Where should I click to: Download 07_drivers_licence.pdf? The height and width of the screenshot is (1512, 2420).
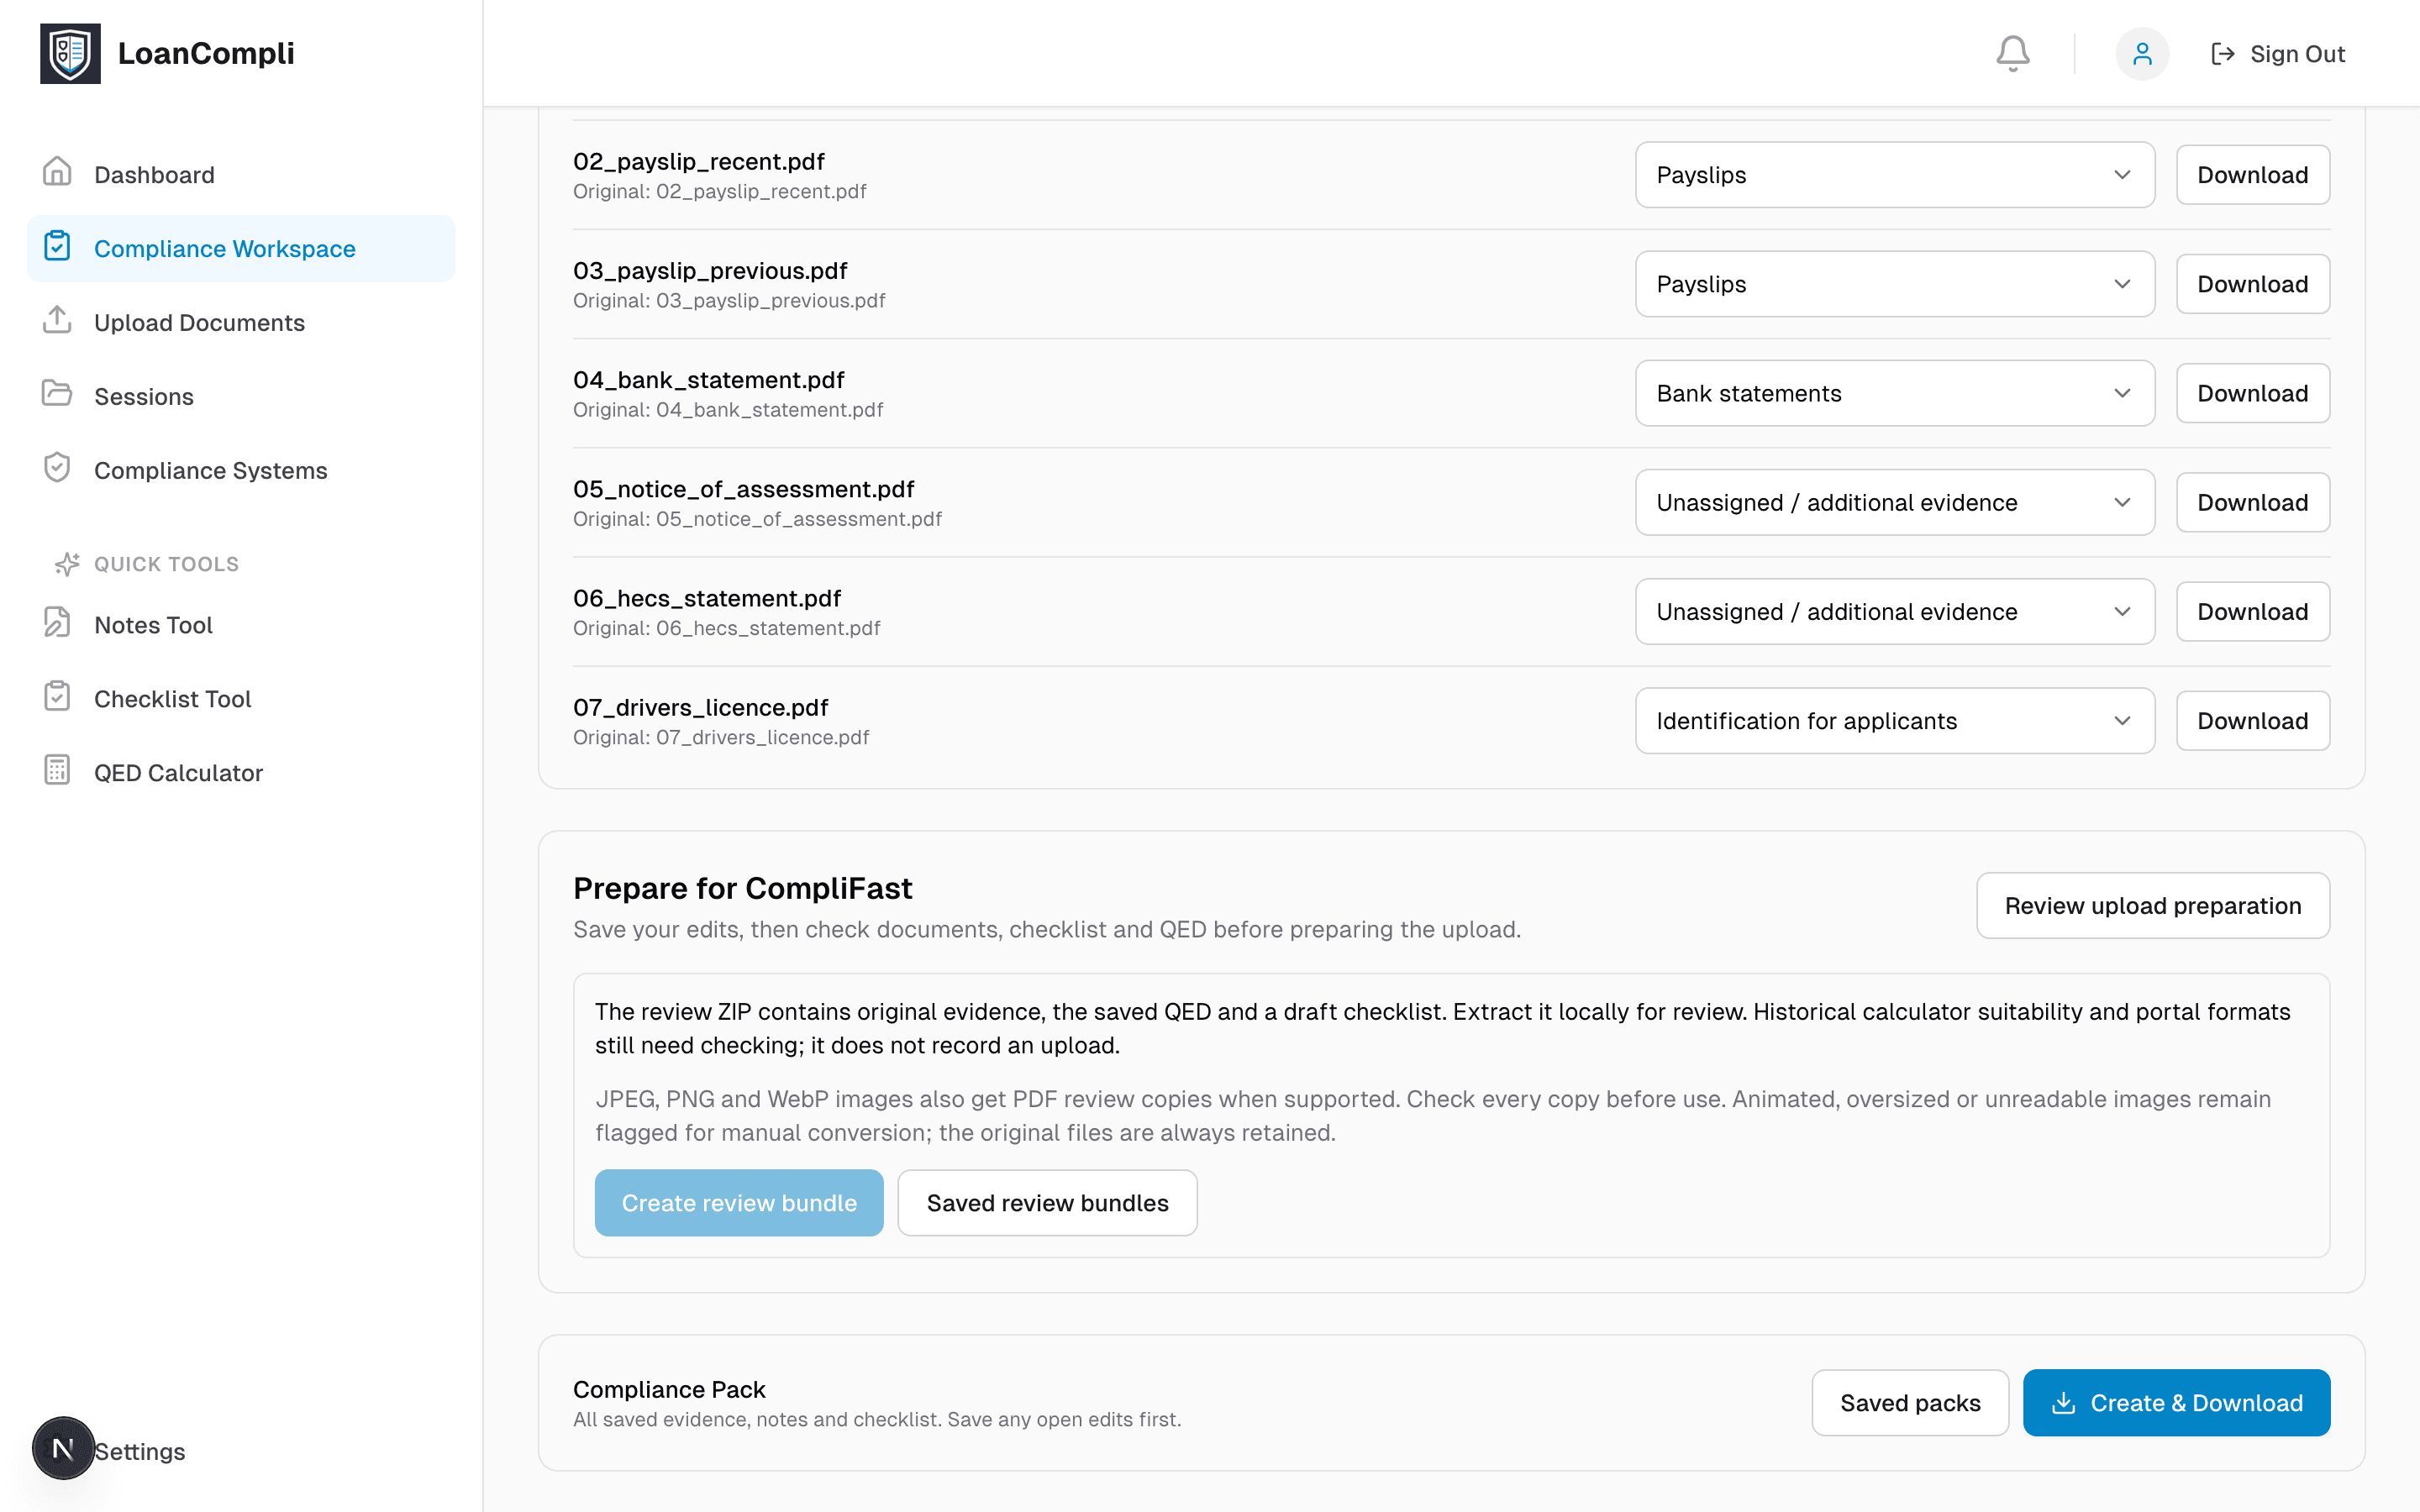(x=2253, y=721)
